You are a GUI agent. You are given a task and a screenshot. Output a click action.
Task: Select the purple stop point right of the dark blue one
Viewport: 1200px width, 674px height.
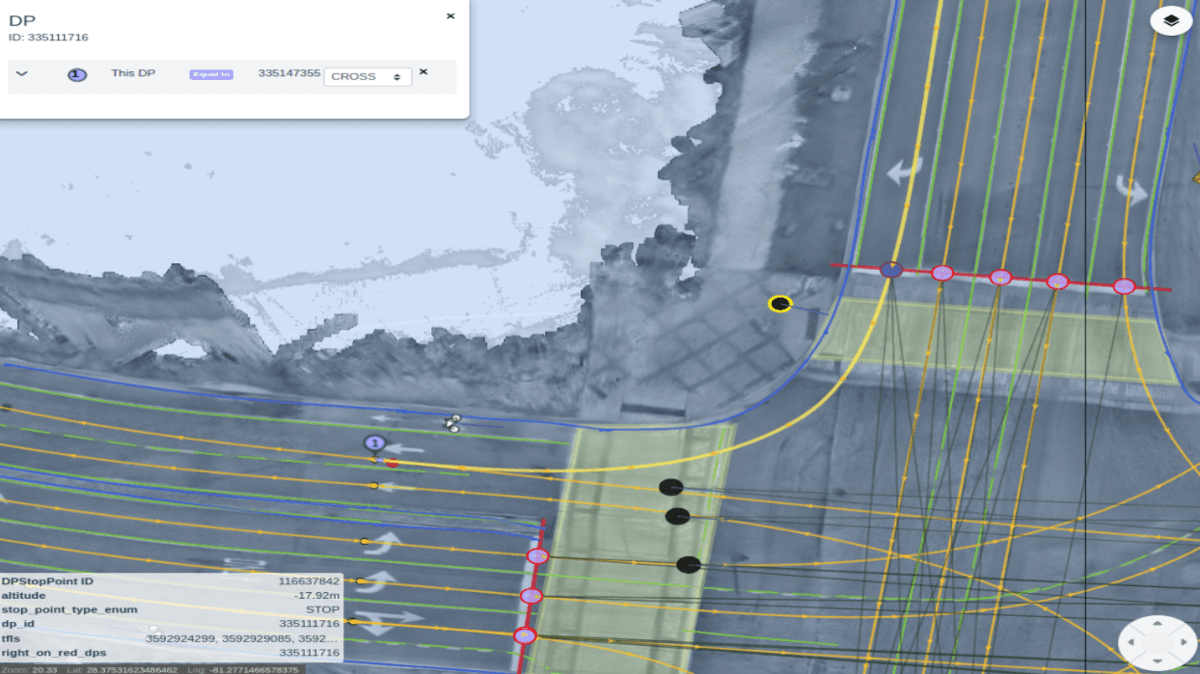[x=942, y=273]
